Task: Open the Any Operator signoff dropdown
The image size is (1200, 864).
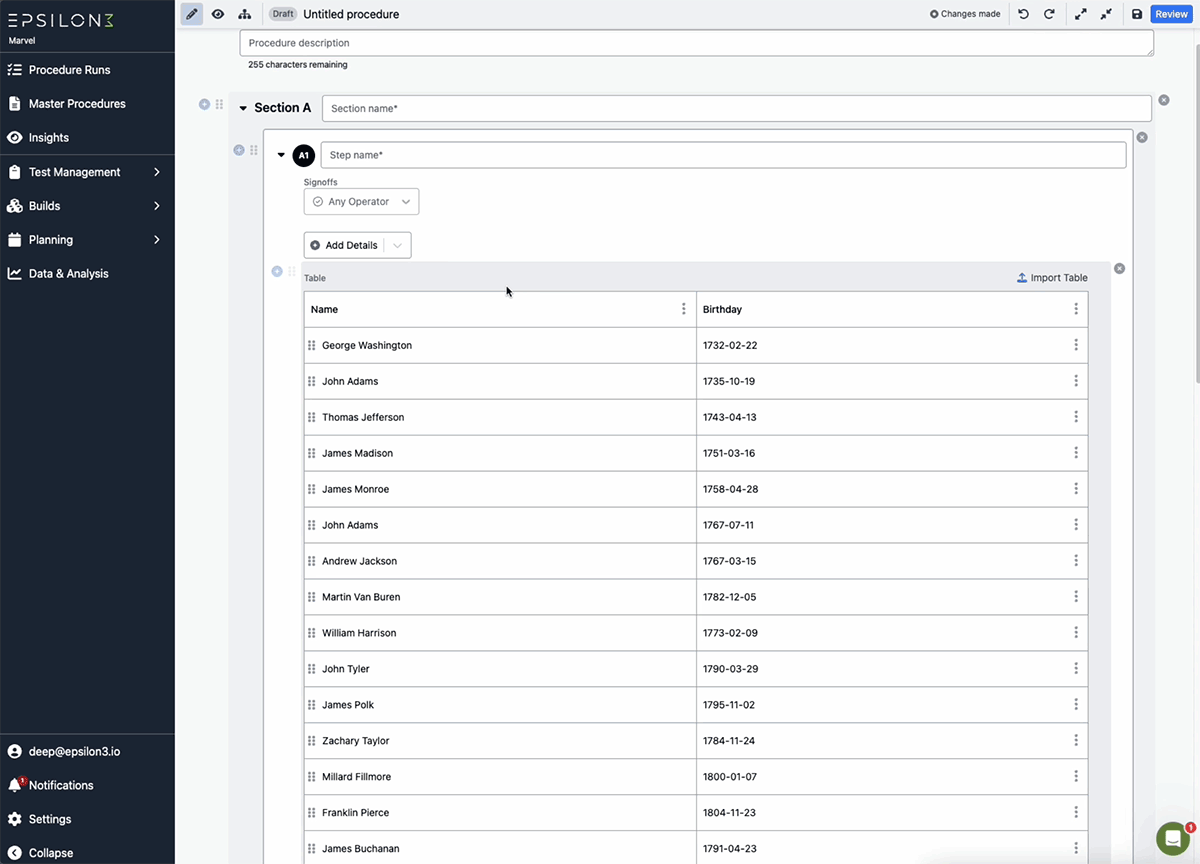Action: pos(361,201)
